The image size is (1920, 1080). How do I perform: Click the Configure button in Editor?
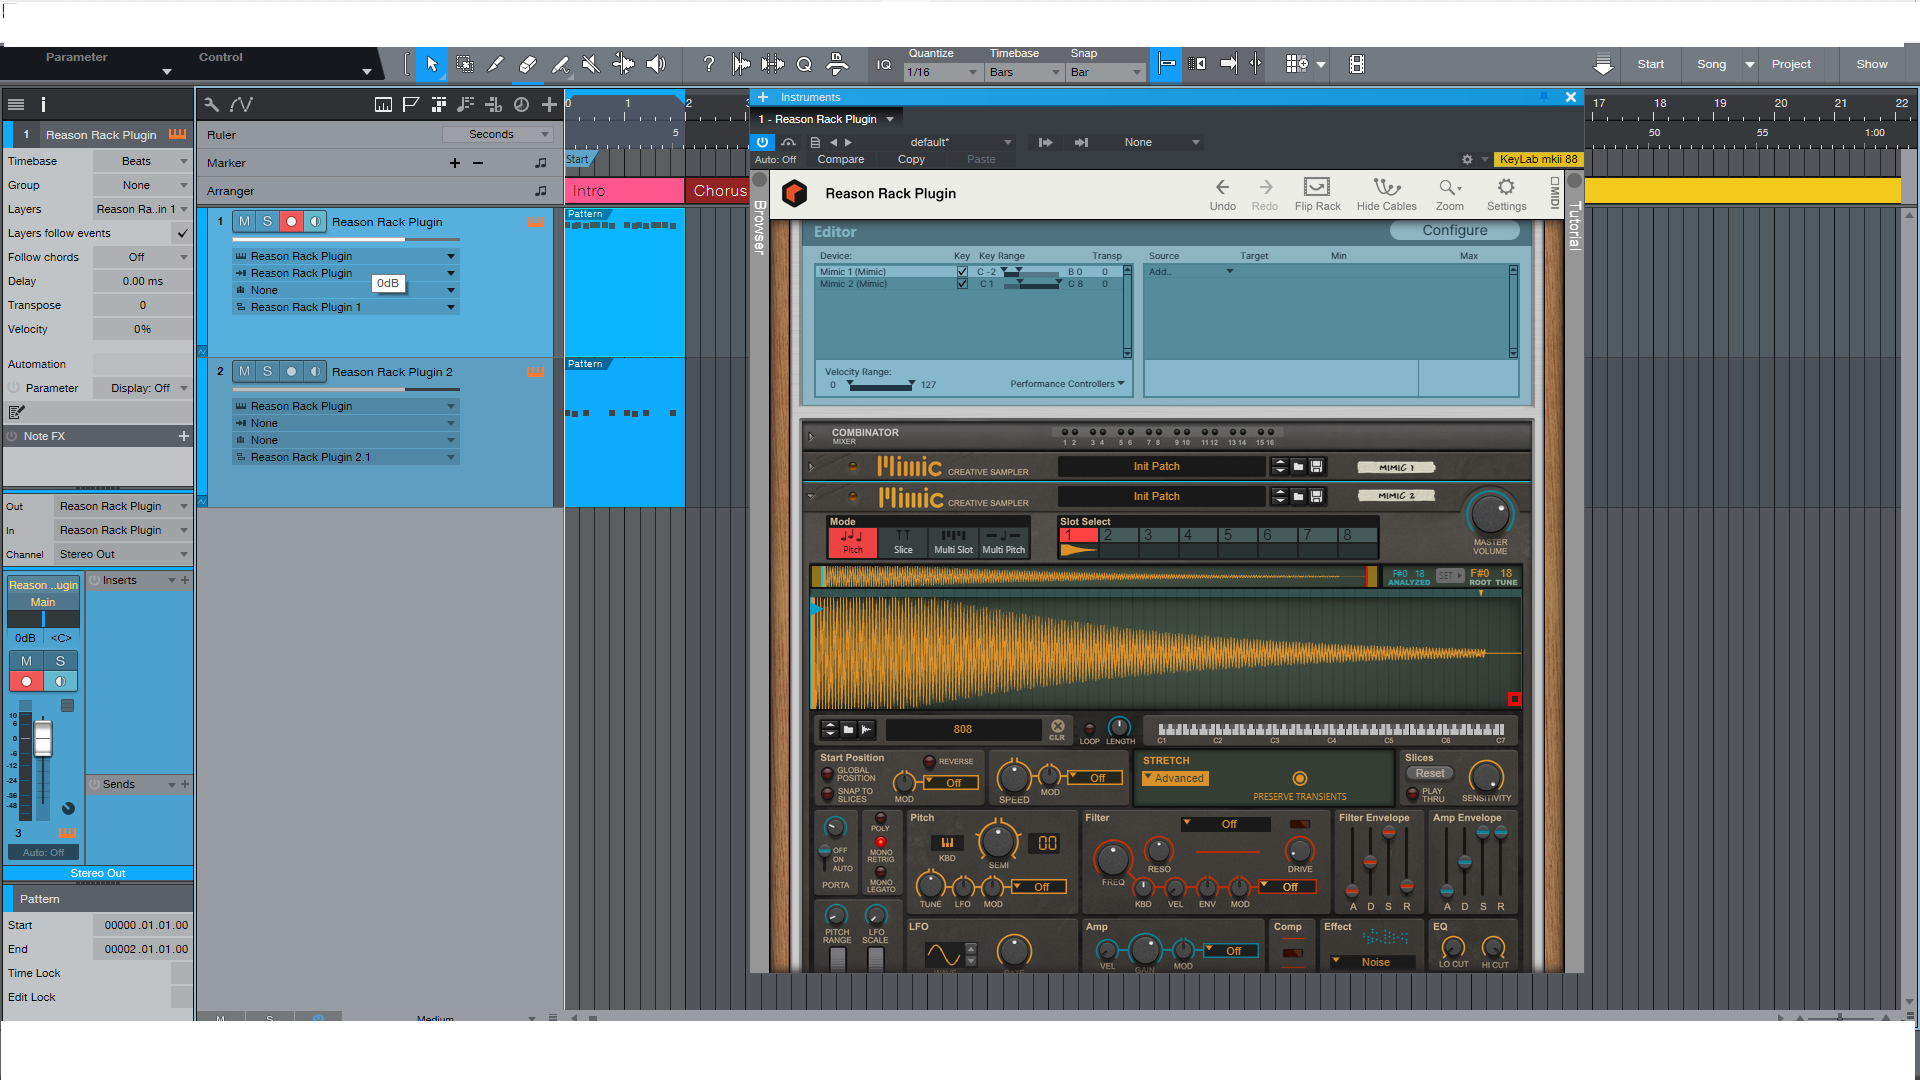[1455, 231]
